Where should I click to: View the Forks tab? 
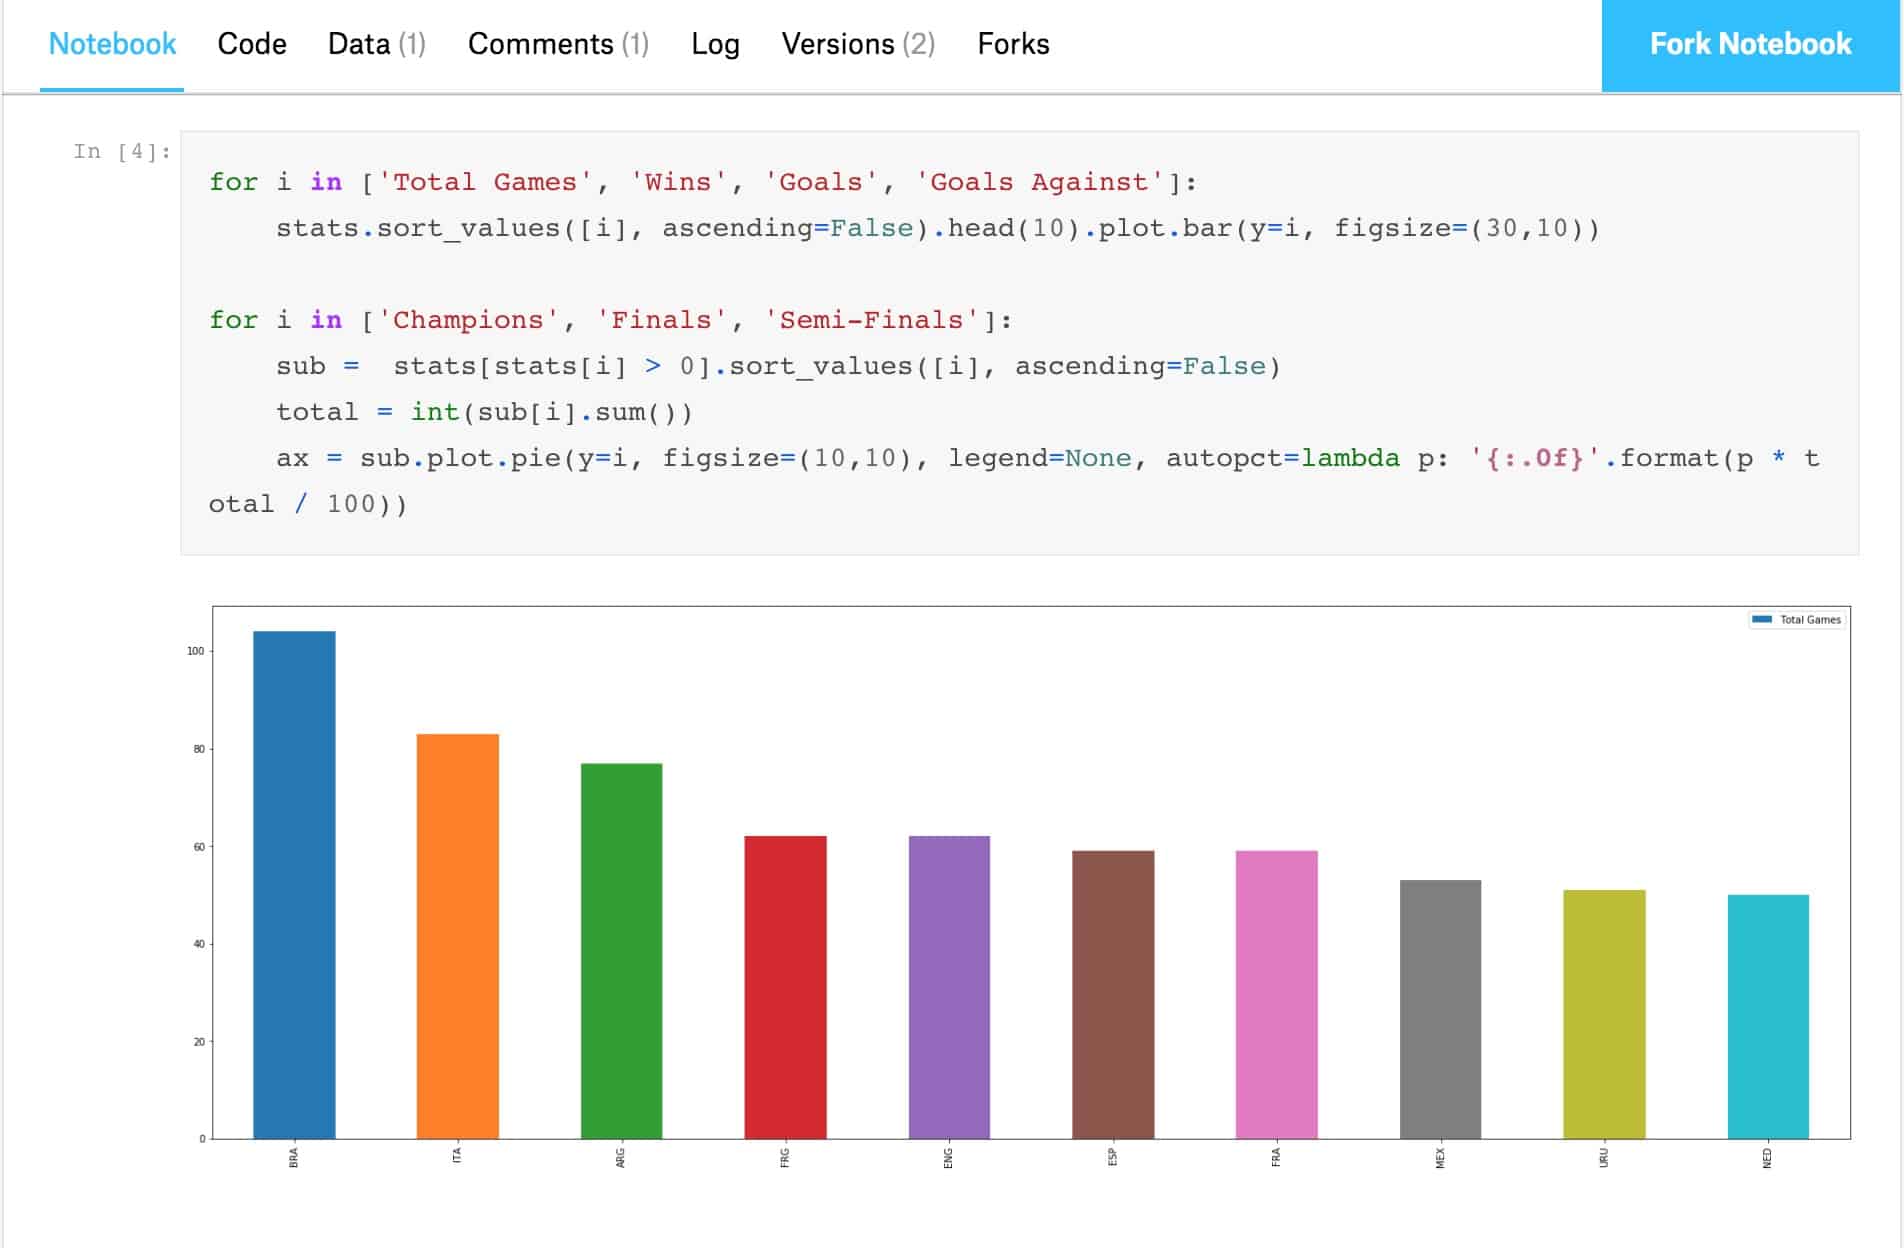(x=1013, y=44)
